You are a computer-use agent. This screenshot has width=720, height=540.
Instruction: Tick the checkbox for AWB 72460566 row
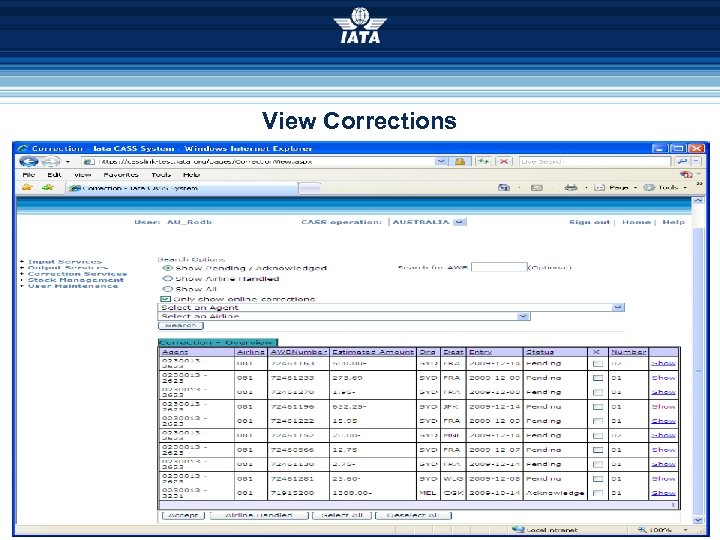coord(597,450)
